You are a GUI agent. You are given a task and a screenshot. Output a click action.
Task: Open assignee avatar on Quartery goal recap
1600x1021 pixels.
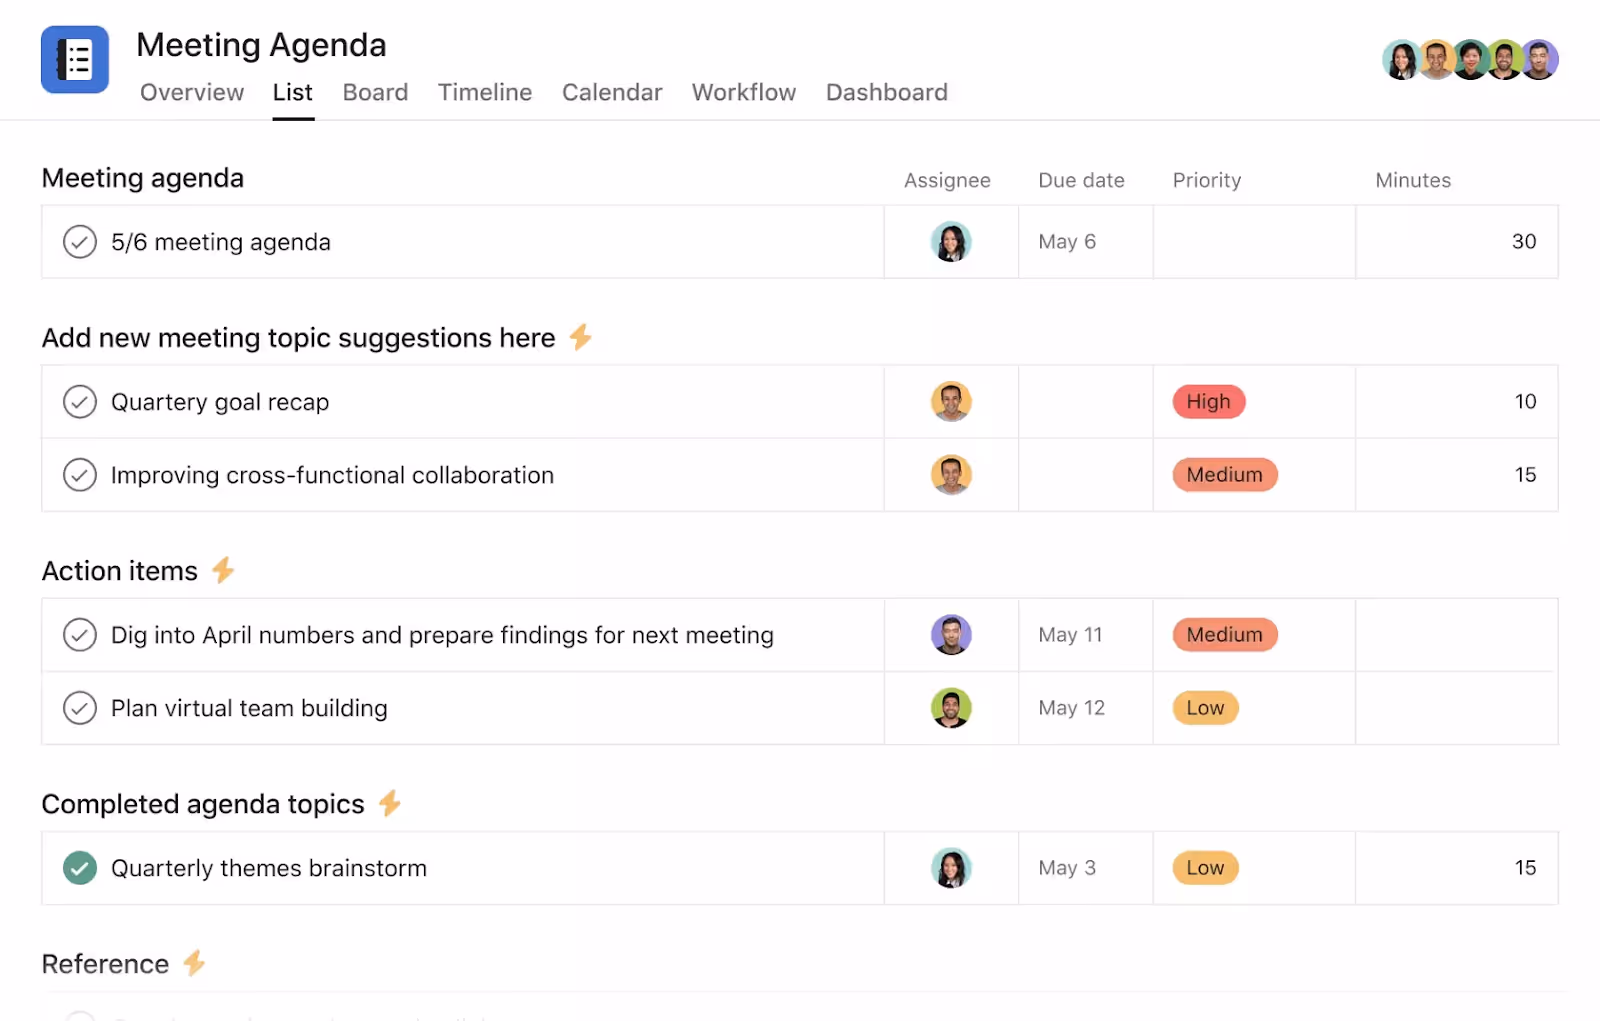click(x=951, y=401)
